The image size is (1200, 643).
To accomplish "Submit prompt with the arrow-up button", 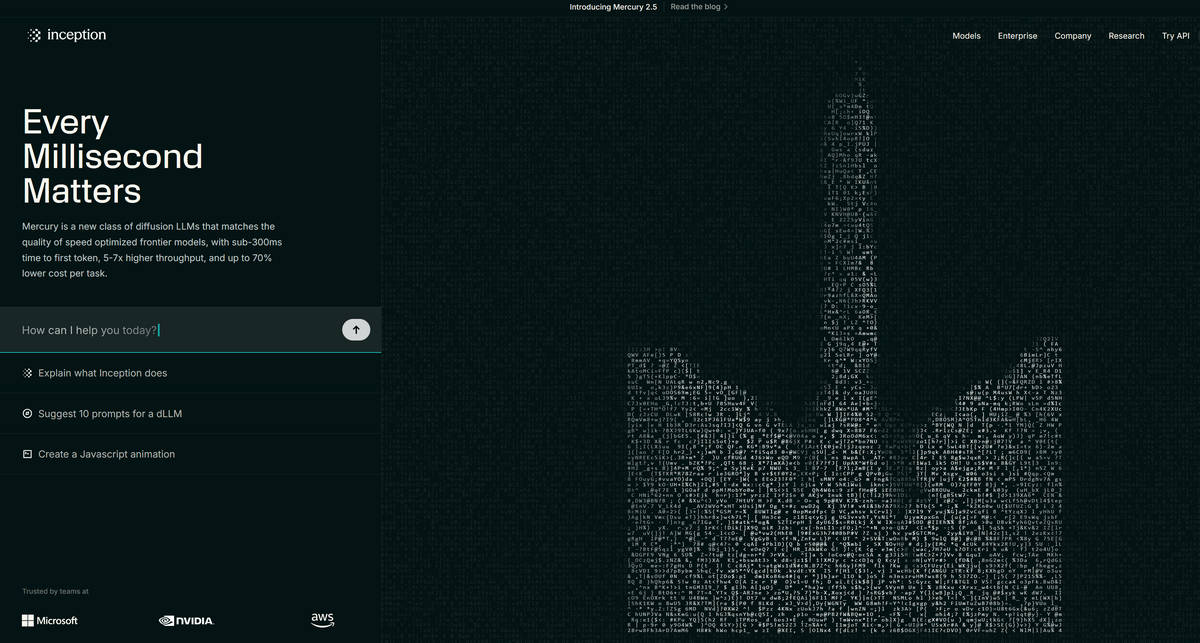I will (356, 329).
